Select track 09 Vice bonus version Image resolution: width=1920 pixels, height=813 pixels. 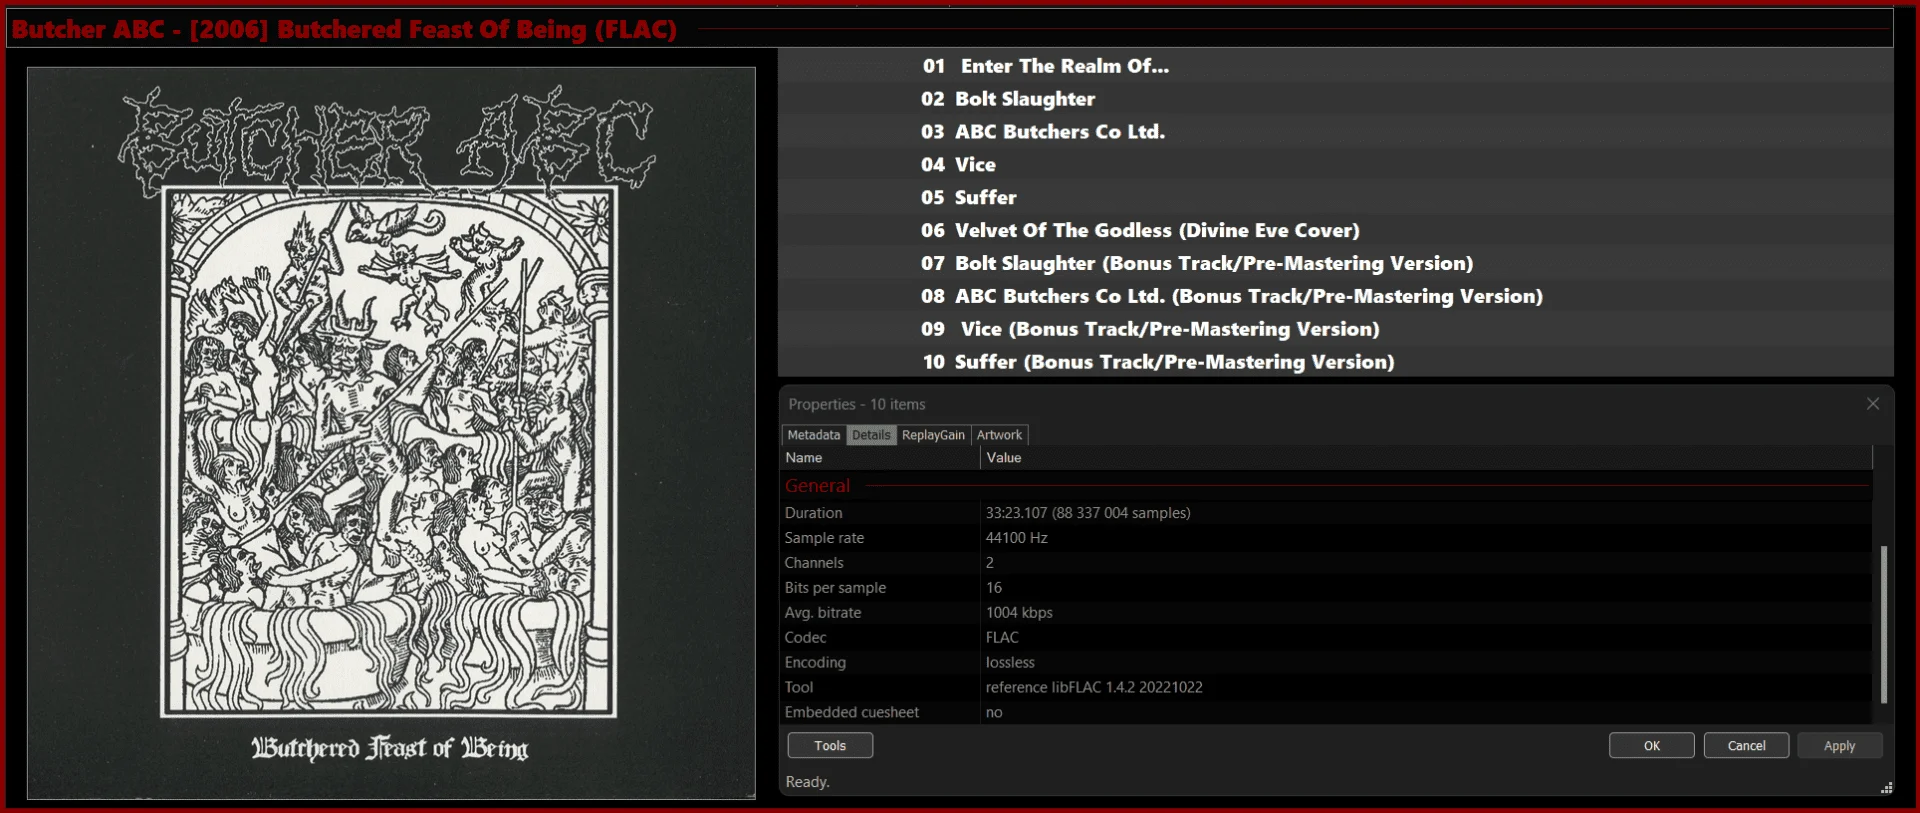point(1336,330)
